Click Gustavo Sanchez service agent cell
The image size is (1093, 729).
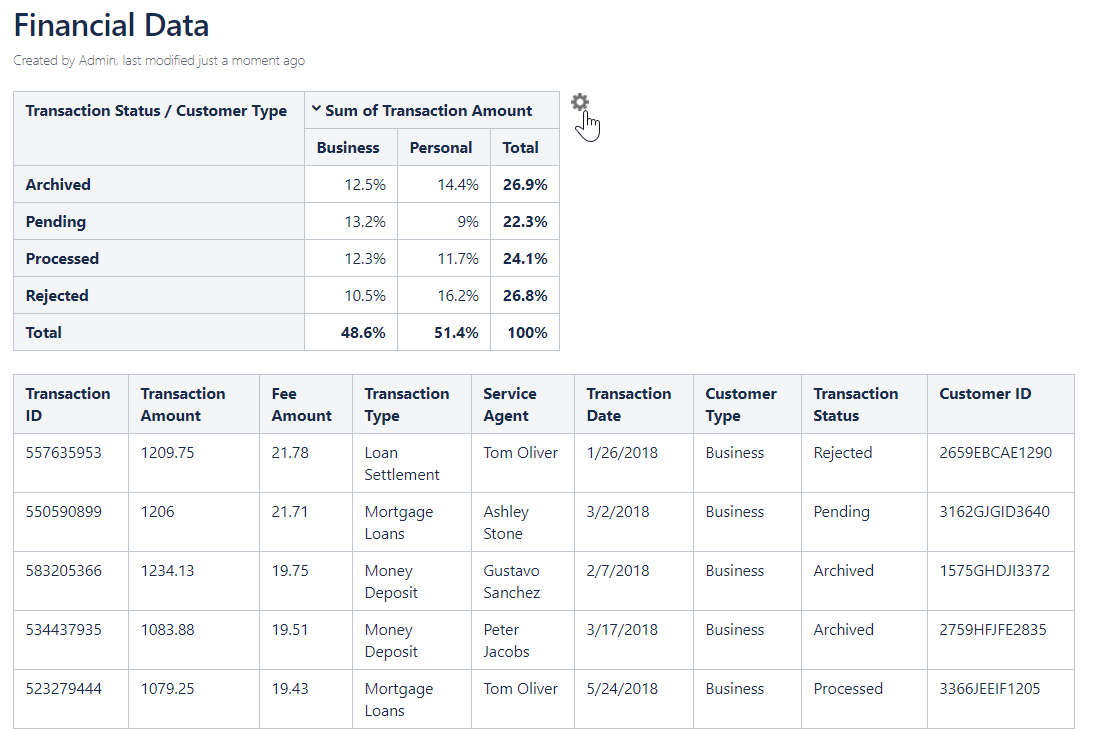512,581
